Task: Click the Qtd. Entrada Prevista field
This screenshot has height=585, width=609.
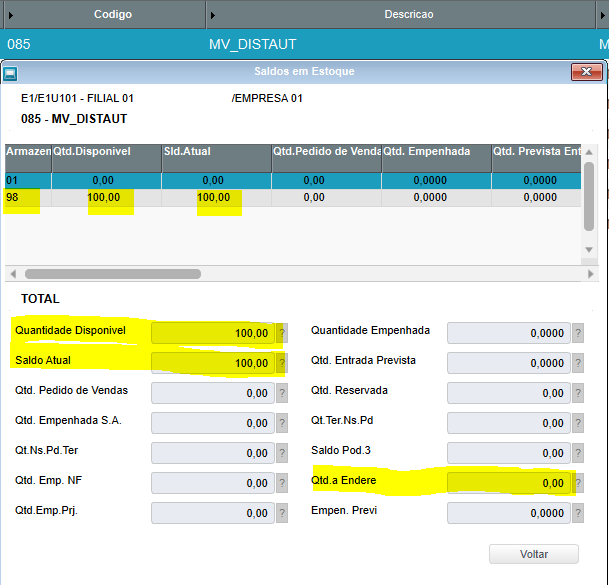Action: click(509, 363)
